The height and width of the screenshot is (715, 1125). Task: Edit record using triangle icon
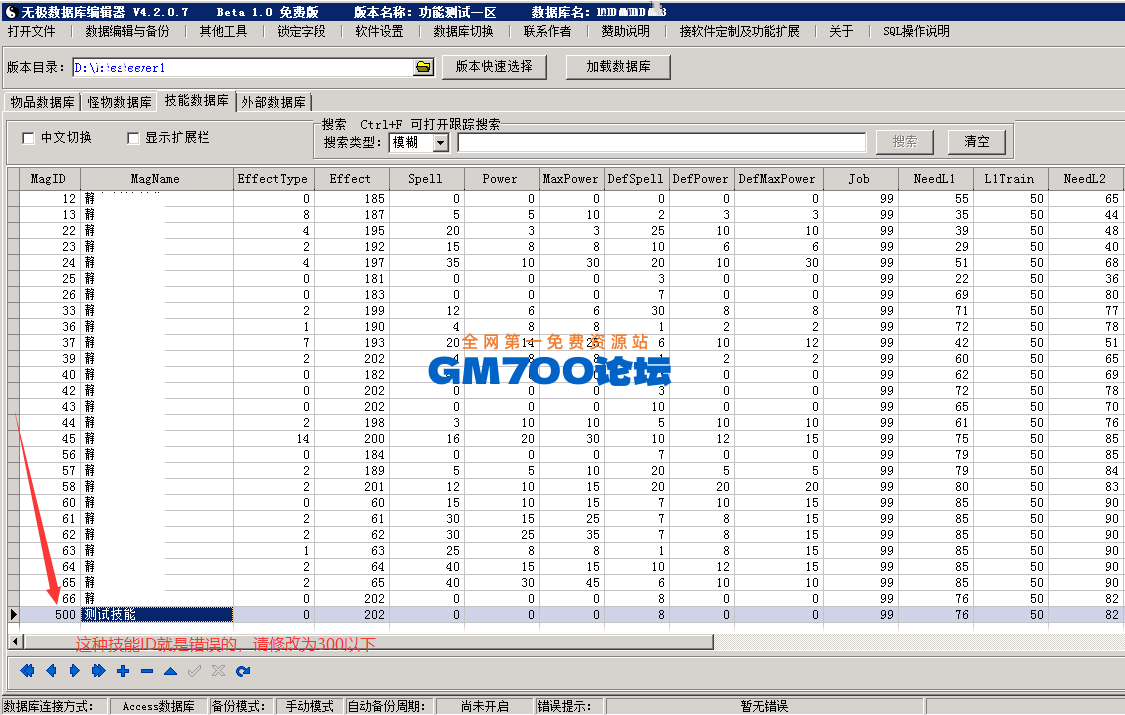click(x=170, y=671)
